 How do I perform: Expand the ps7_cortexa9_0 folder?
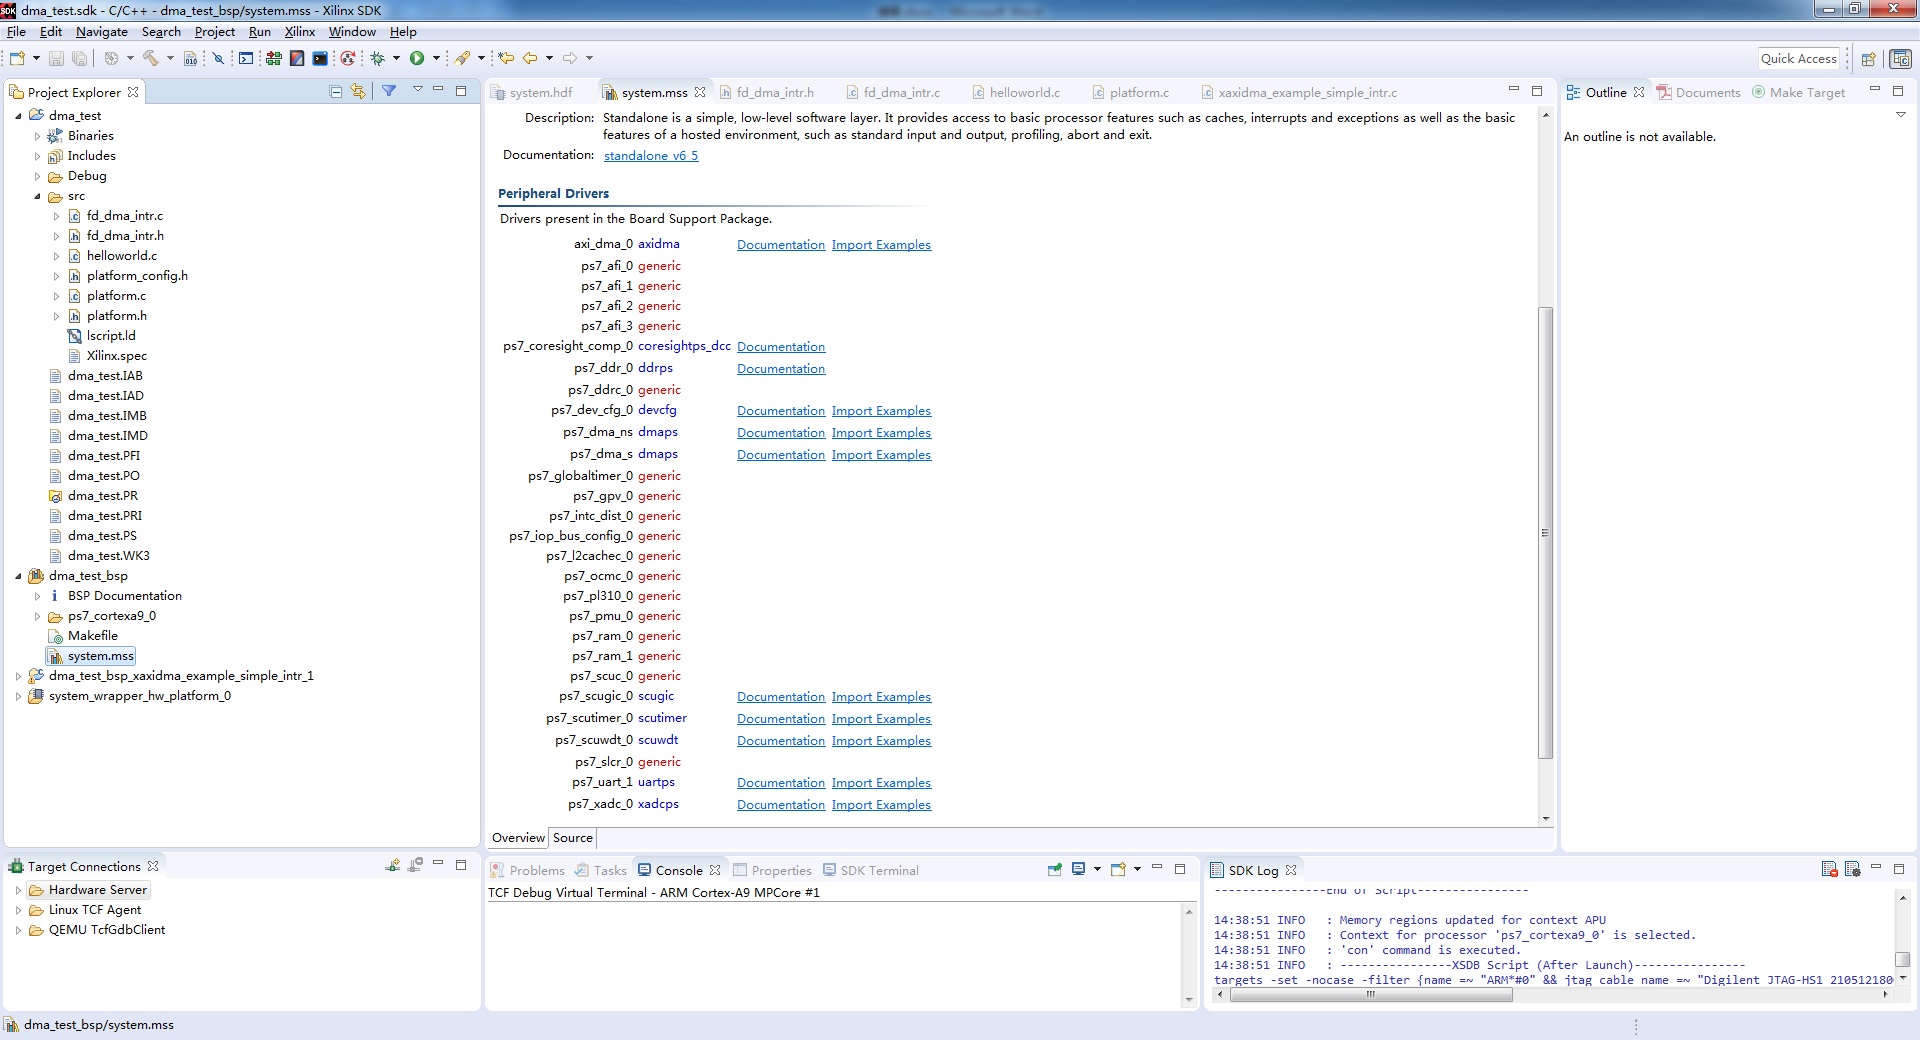click(37, 616)
